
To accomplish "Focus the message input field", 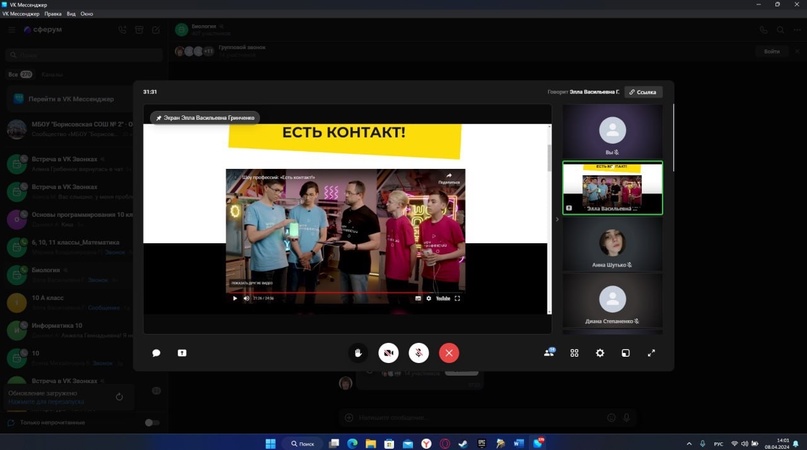I will click(x=479, y=418).
